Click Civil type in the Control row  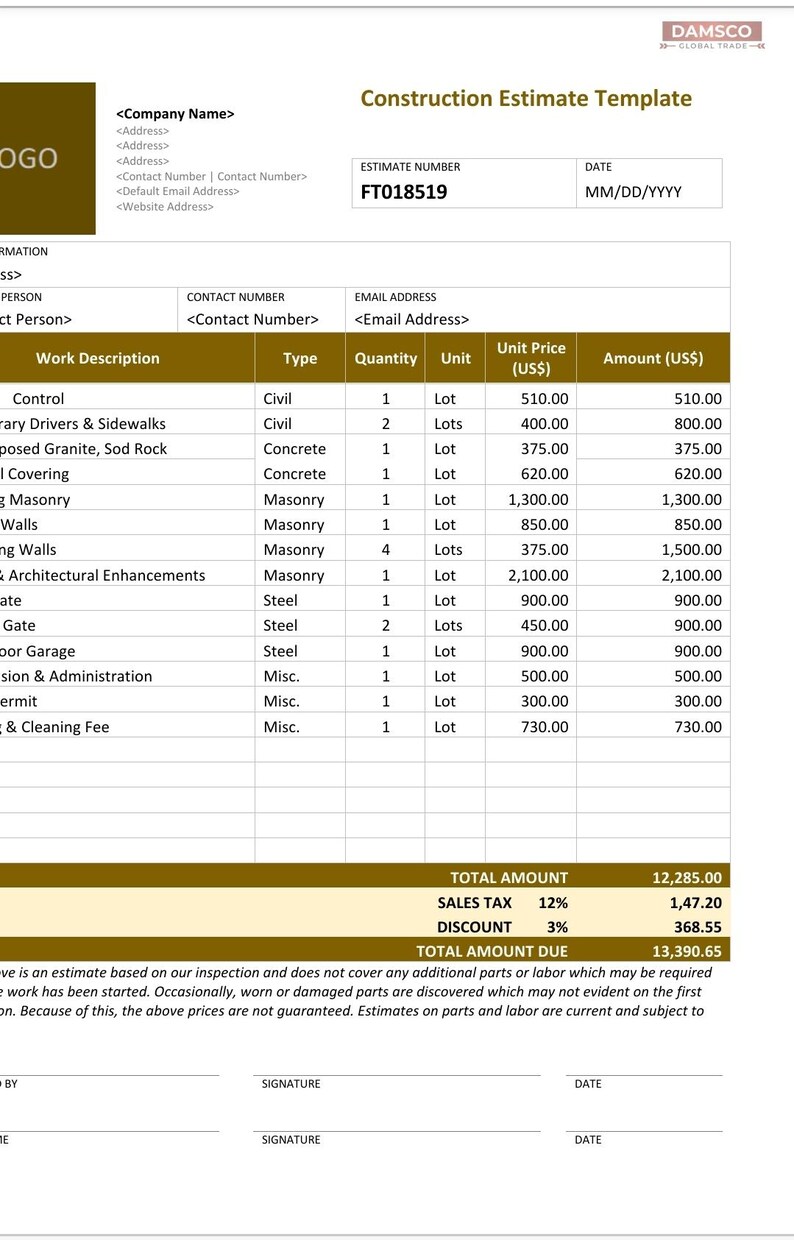point(278,398)
